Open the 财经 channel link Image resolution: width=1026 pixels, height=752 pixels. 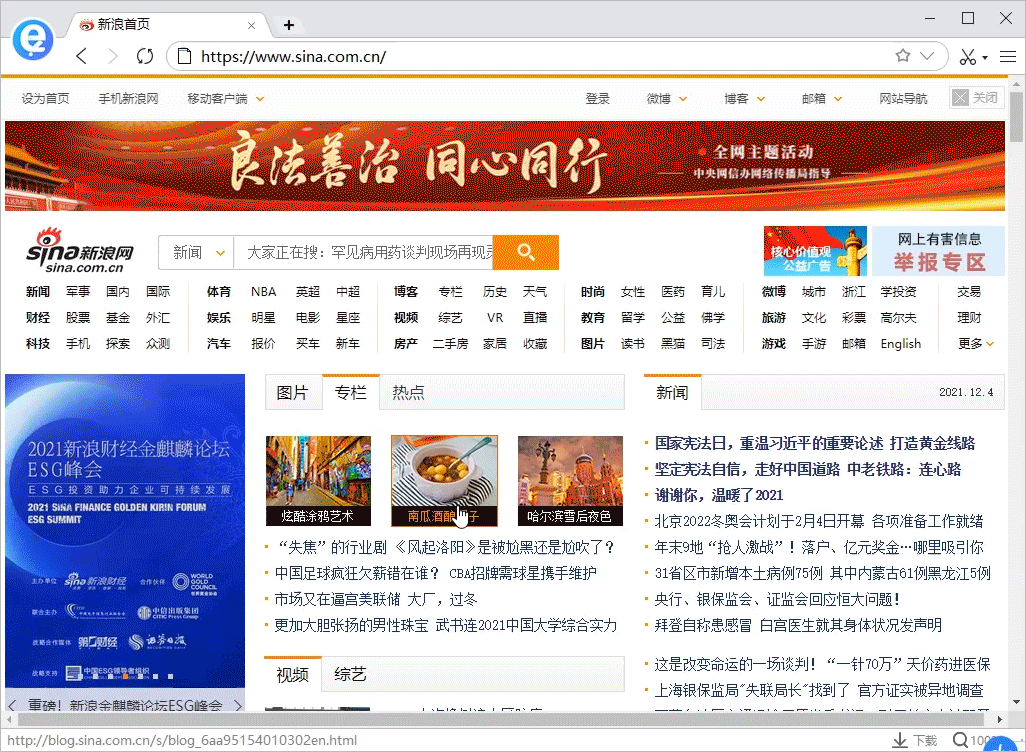[x=38, y=317]
